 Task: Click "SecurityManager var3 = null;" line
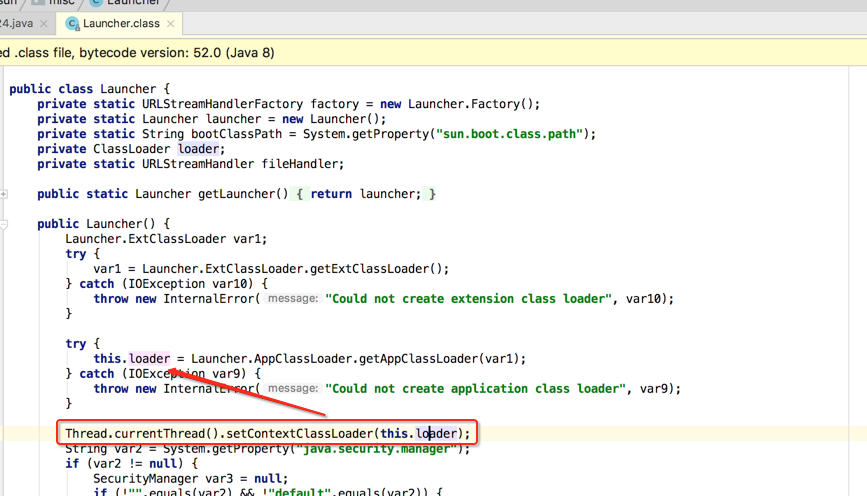click(191, 478)
